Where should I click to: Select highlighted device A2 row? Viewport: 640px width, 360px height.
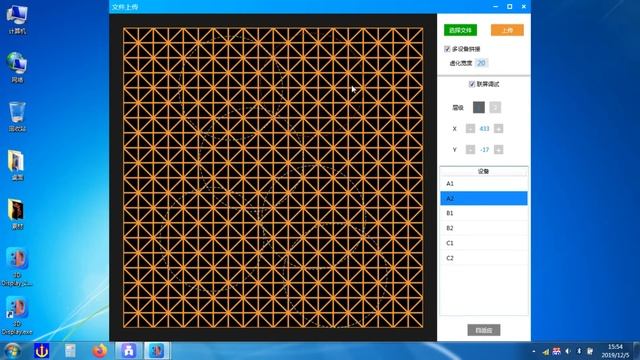tap(484, 198)
